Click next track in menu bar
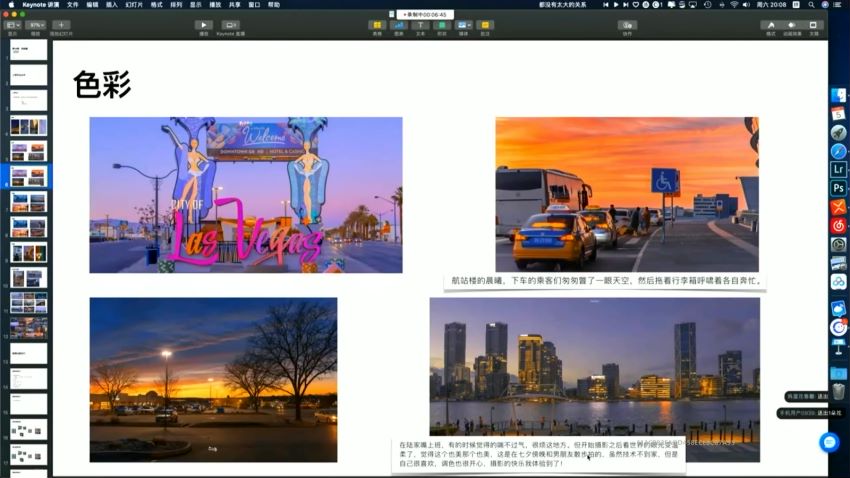Viewport: 850px width, 478px height. 626,4
